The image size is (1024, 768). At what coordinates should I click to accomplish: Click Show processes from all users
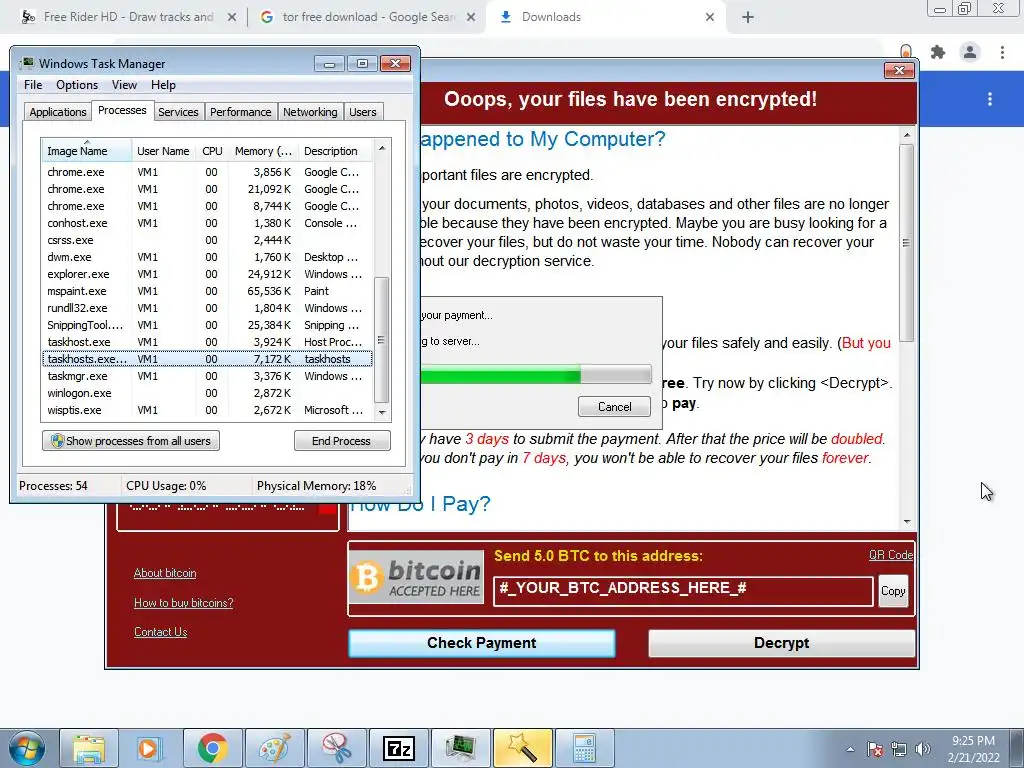131,441
